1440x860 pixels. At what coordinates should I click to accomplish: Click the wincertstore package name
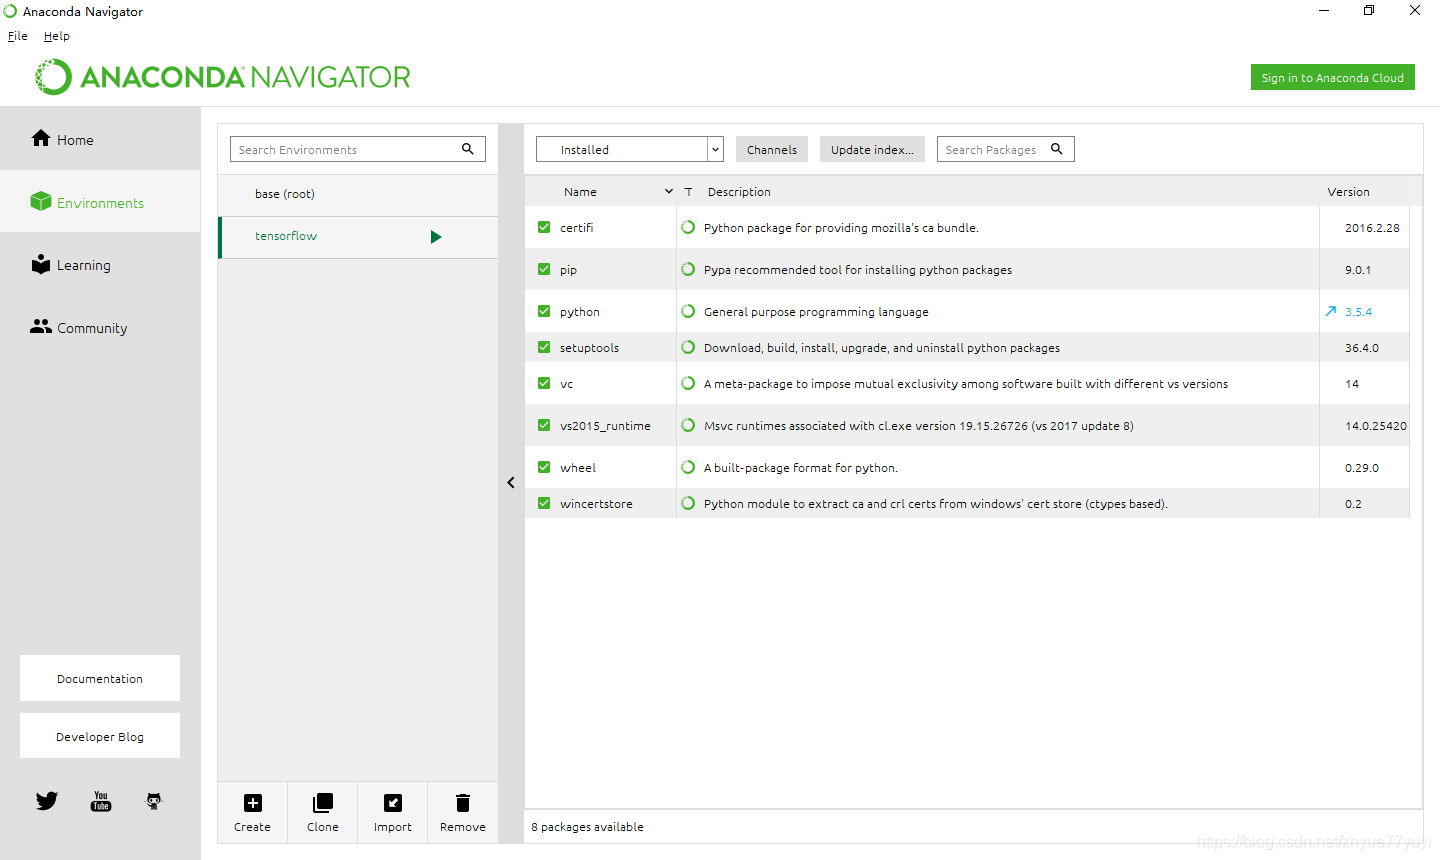pyautogui.click(x=596, y=504)
